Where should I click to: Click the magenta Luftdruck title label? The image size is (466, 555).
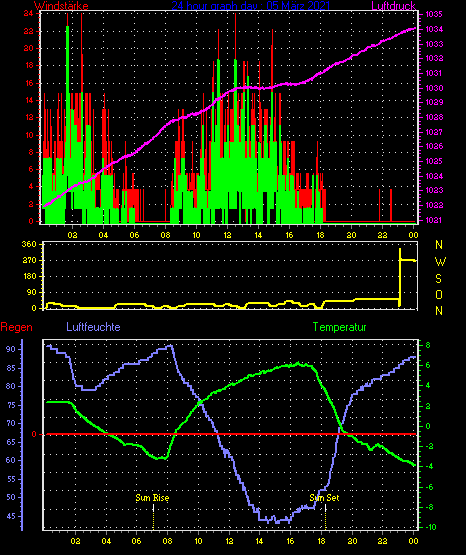(x=393, y=6)
